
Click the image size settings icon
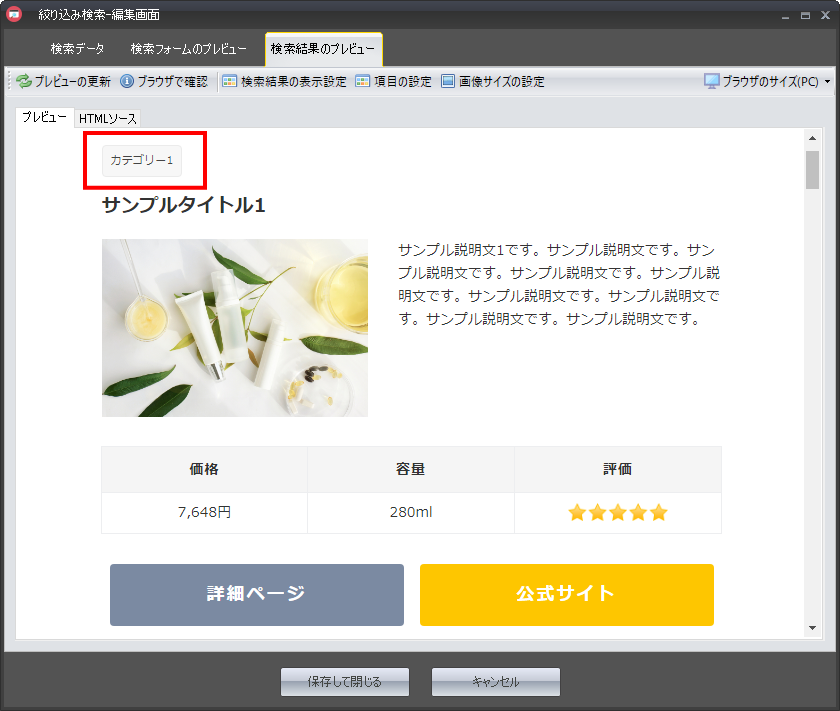coord(448,82)
